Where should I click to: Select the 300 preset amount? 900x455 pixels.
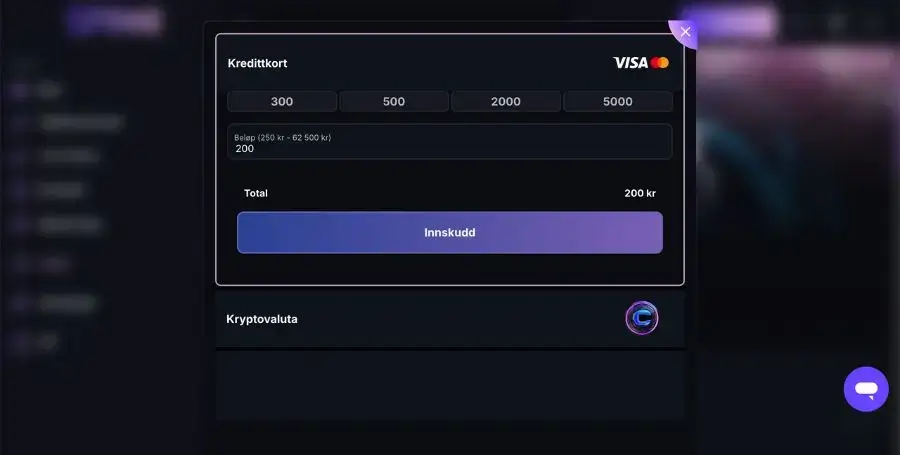pos(282,102)
